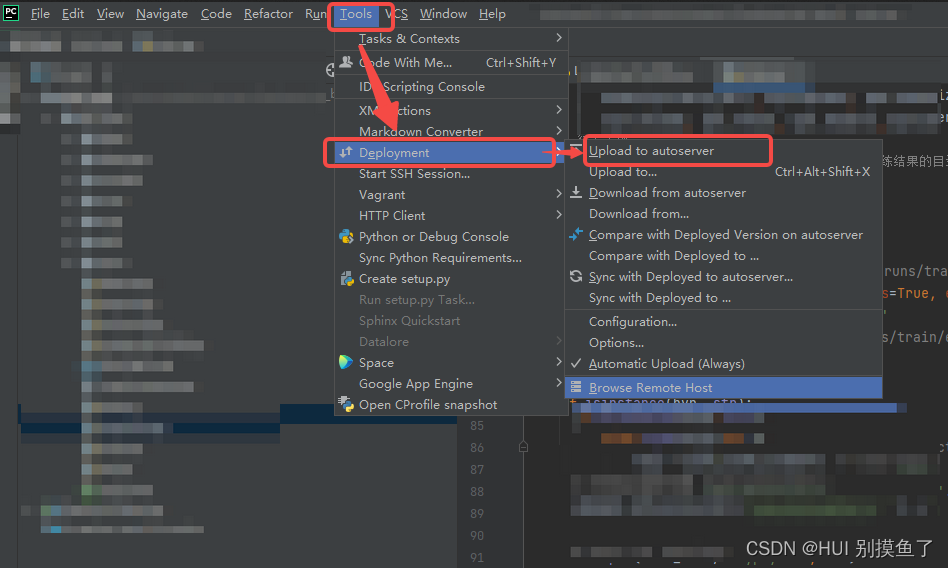Click the sync circular arrows icon
This screenshot has width=948, height=568.
[x=576, y=276]
